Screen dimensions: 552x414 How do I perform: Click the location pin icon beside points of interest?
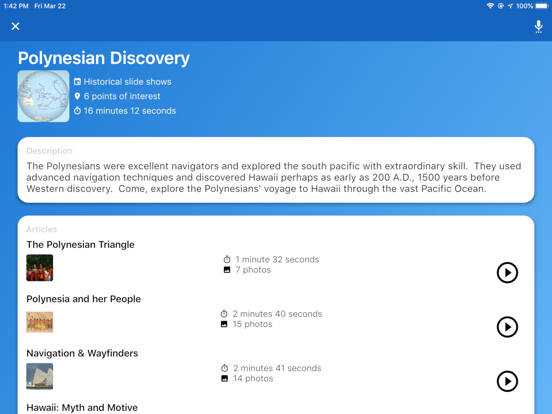pyautogui.click(x=77, y=96)
